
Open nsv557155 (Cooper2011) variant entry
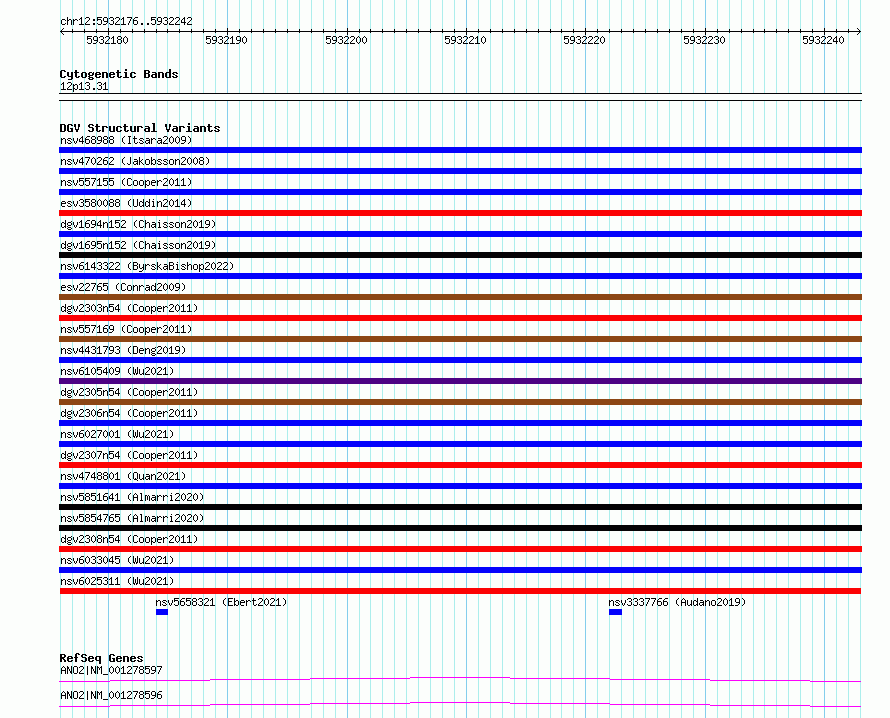126,182
